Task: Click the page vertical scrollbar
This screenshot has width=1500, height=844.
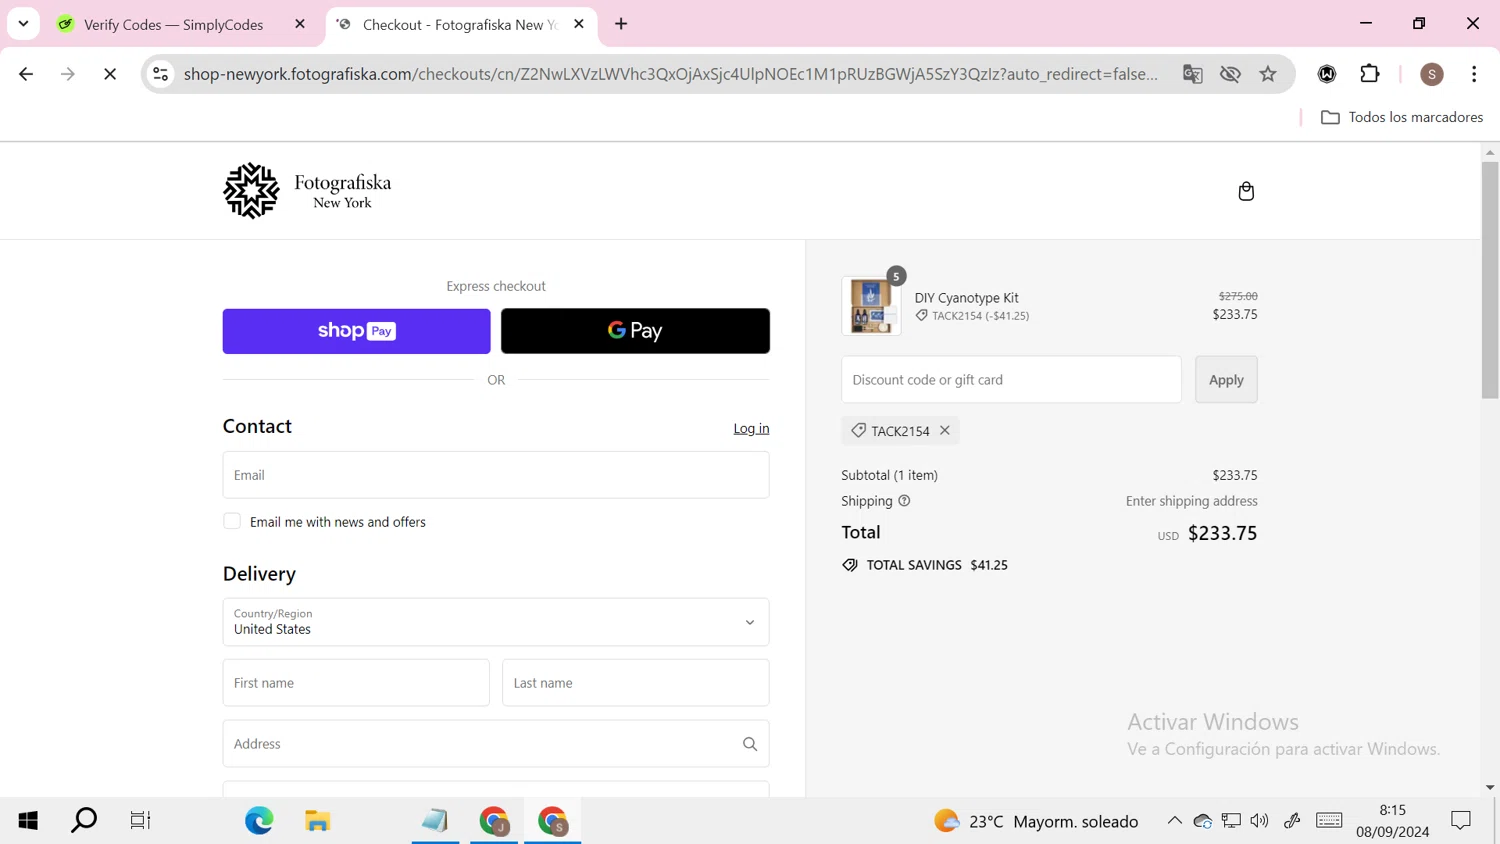Action: pos(1490,280)
